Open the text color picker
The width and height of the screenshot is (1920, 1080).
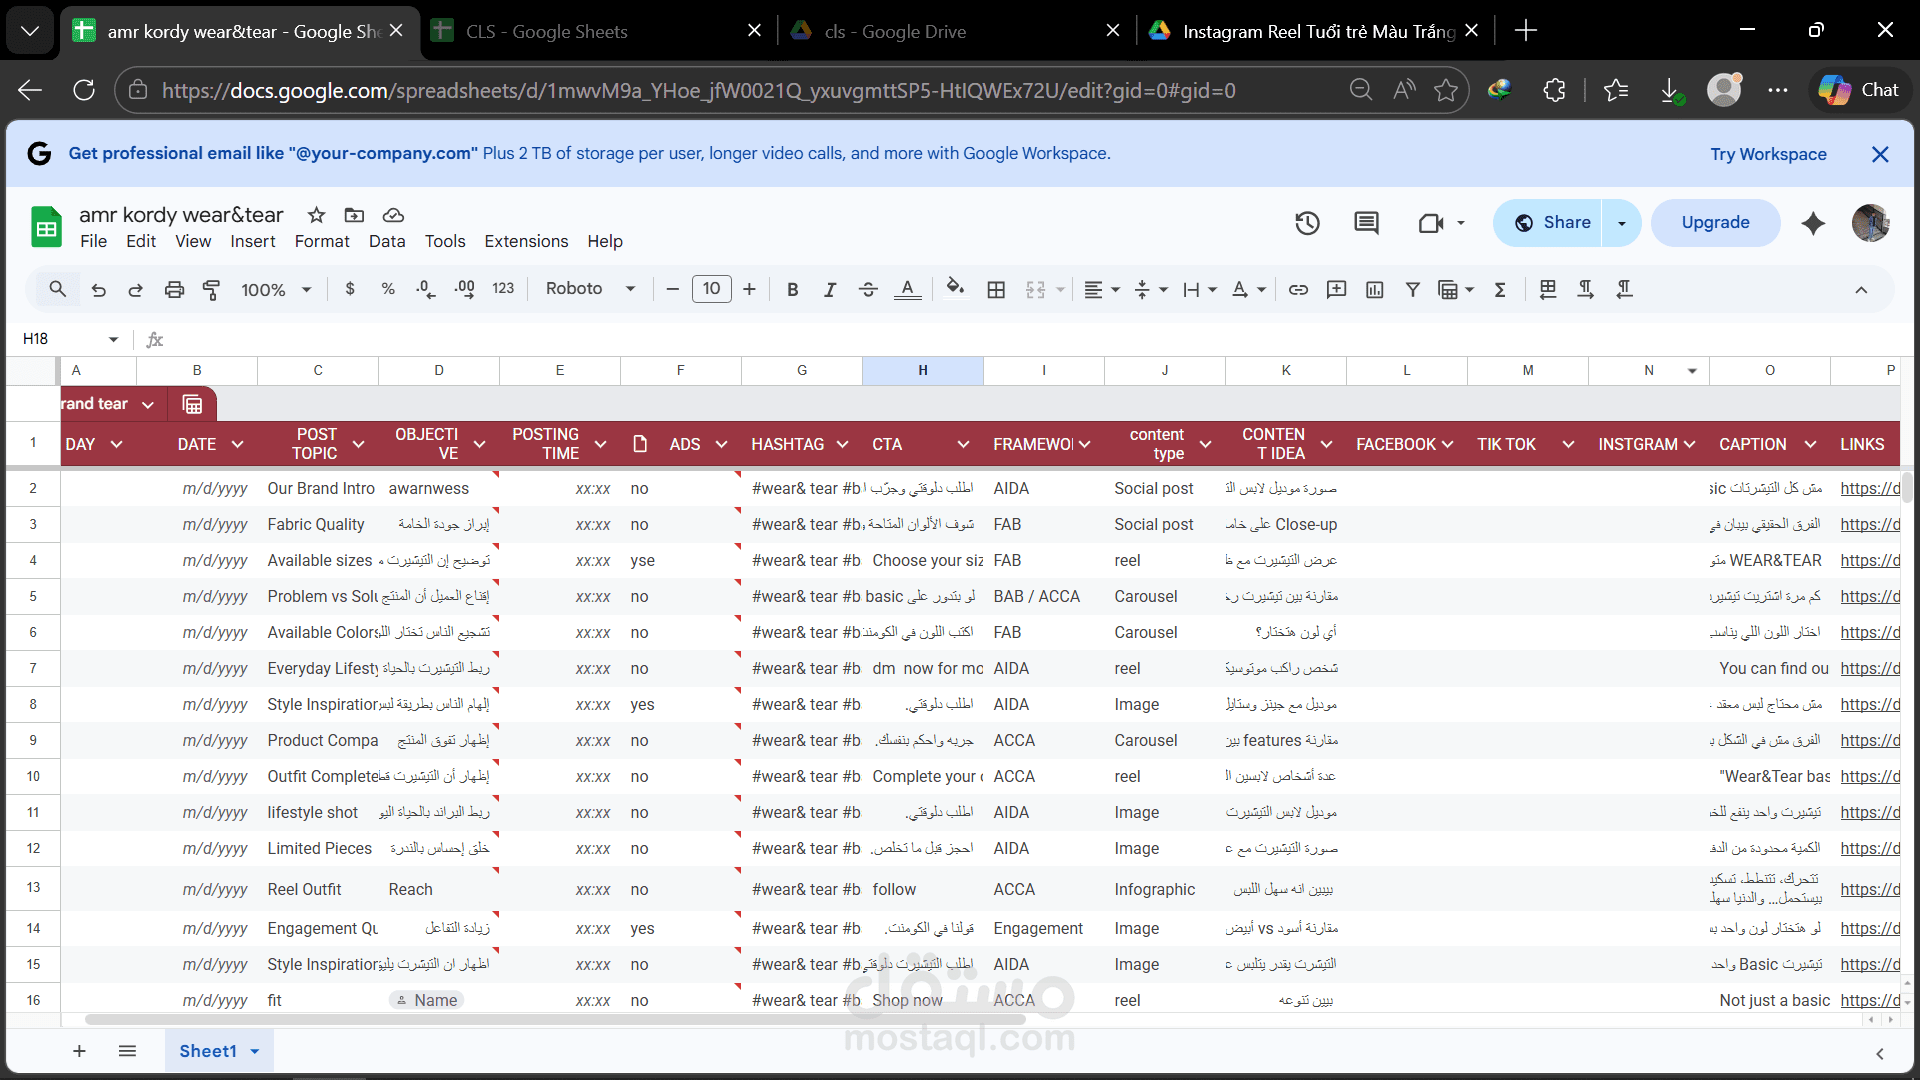907,289
